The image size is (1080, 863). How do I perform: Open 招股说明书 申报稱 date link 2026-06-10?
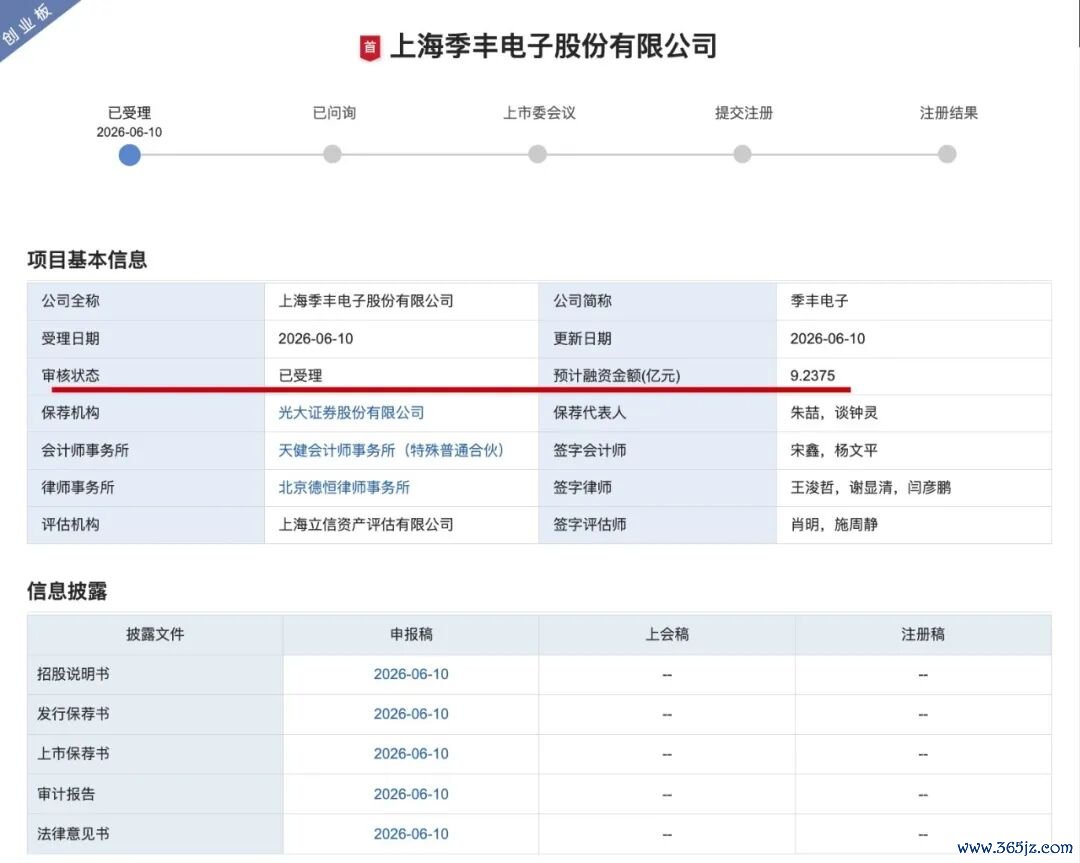coord(411,674)
